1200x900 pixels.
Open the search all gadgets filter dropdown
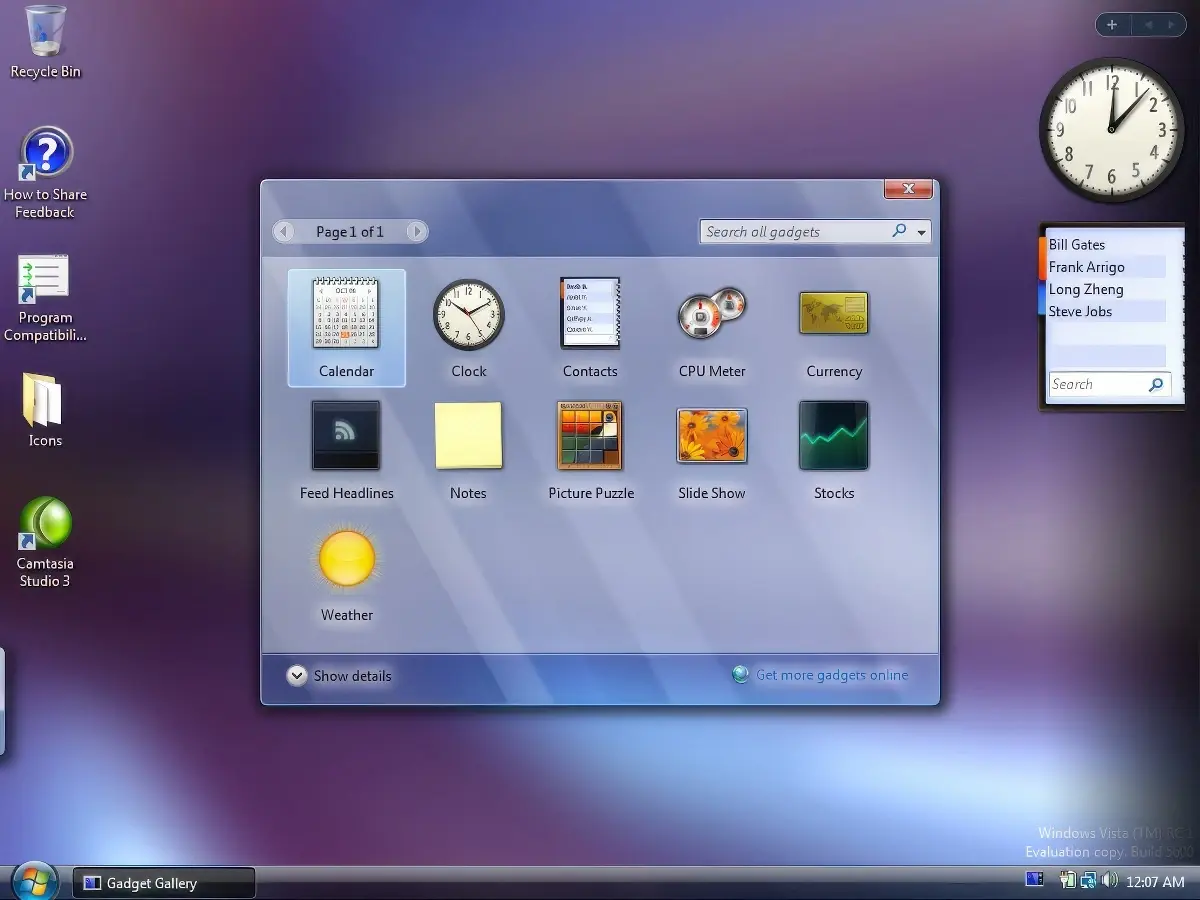point(921,231)
